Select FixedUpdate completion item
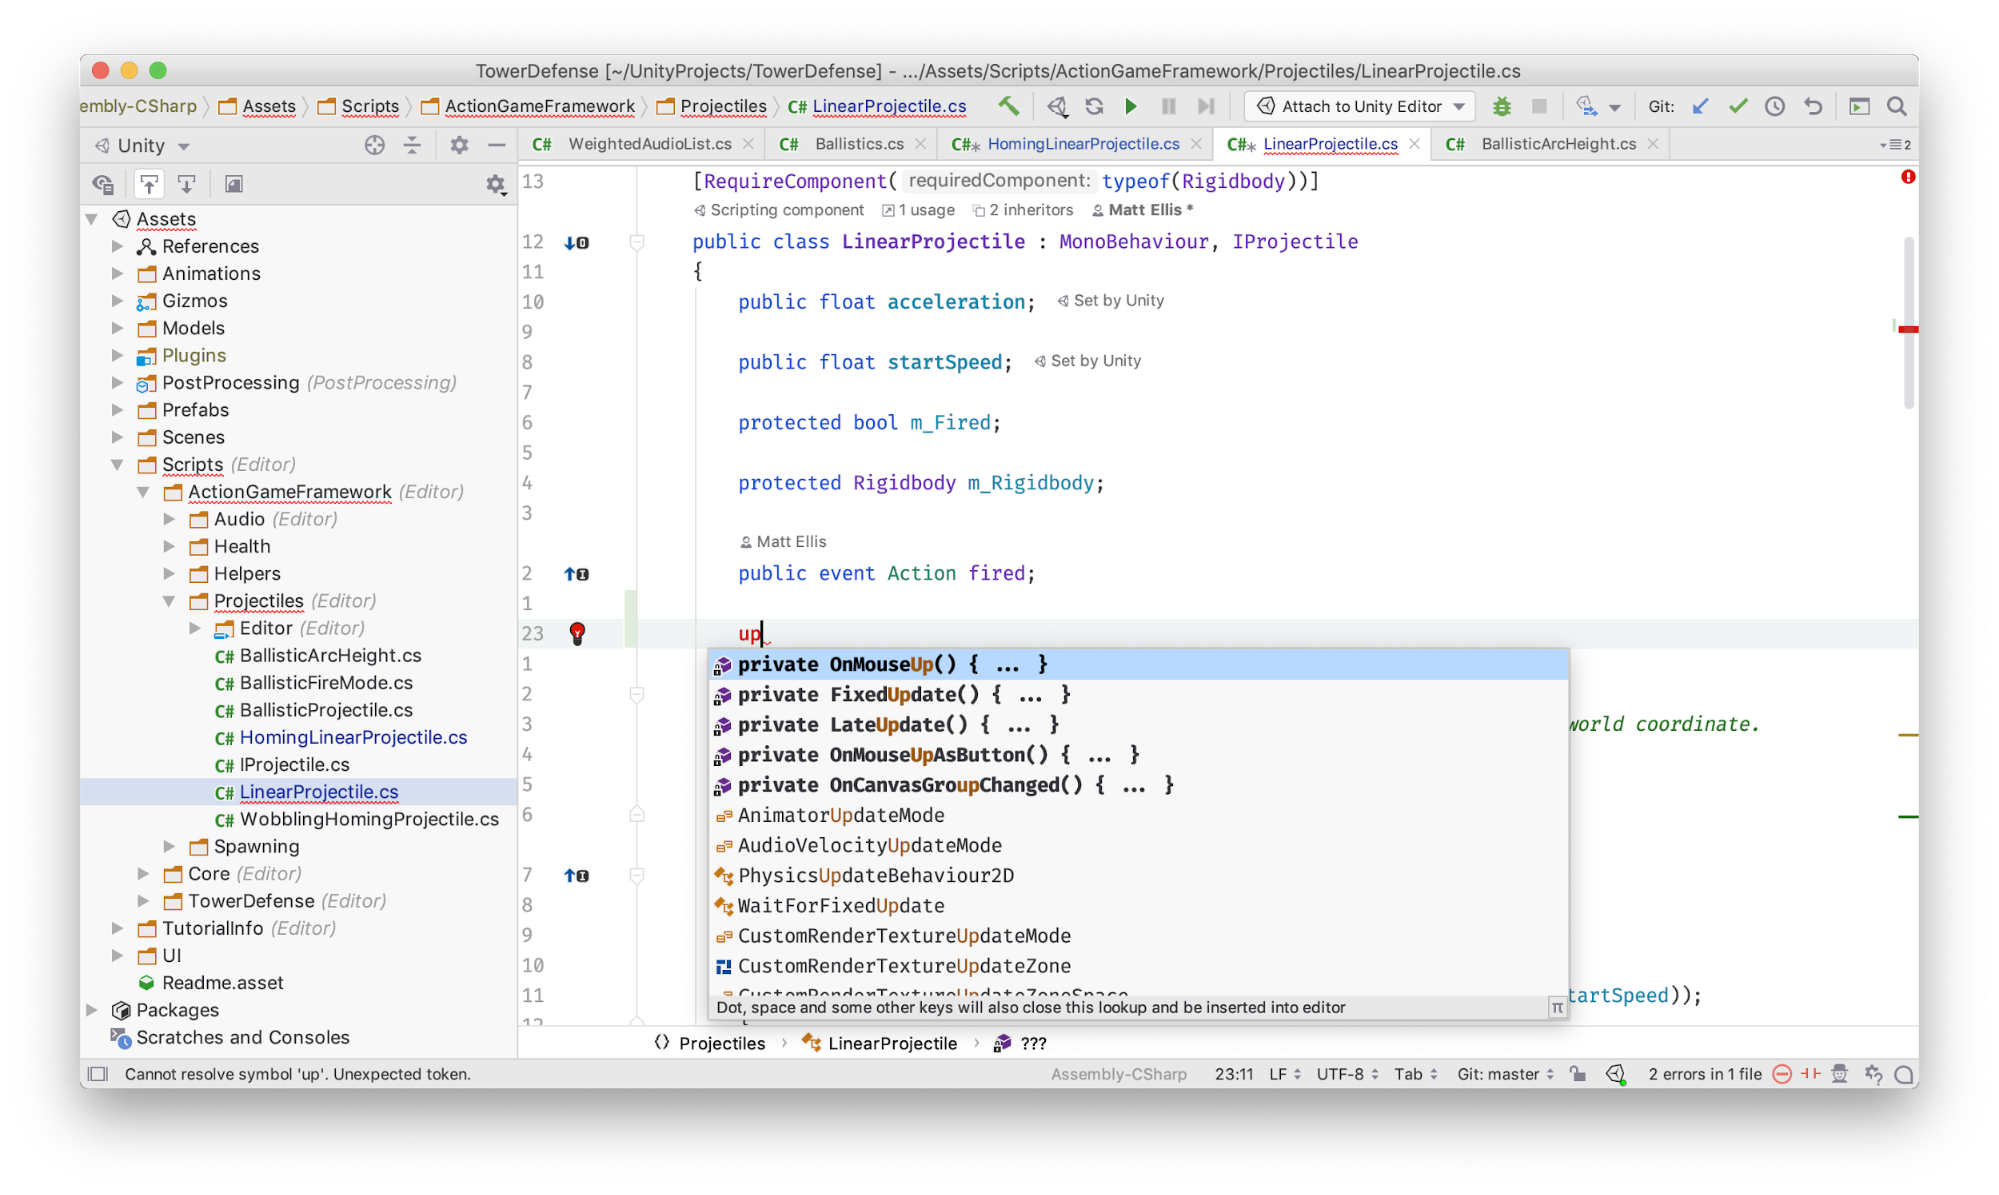Image resolution: width=1999 pixels, height=1195 pixels. coord(1138,695)
